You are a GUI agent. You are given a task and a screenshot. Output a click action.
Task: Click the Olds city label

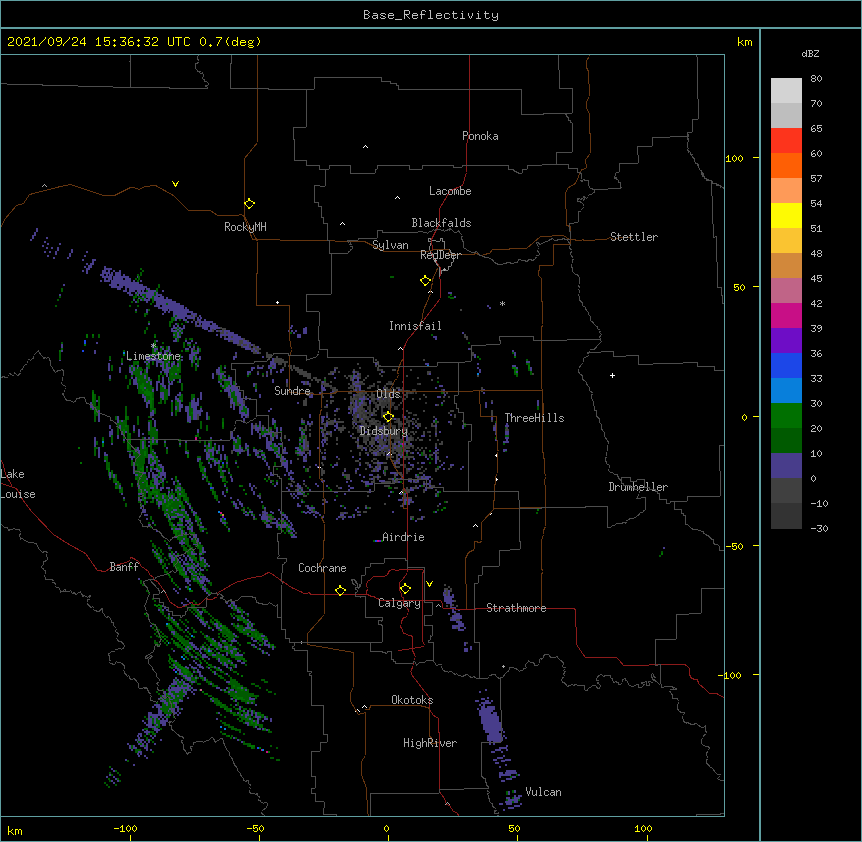click(x=388, y=394)
